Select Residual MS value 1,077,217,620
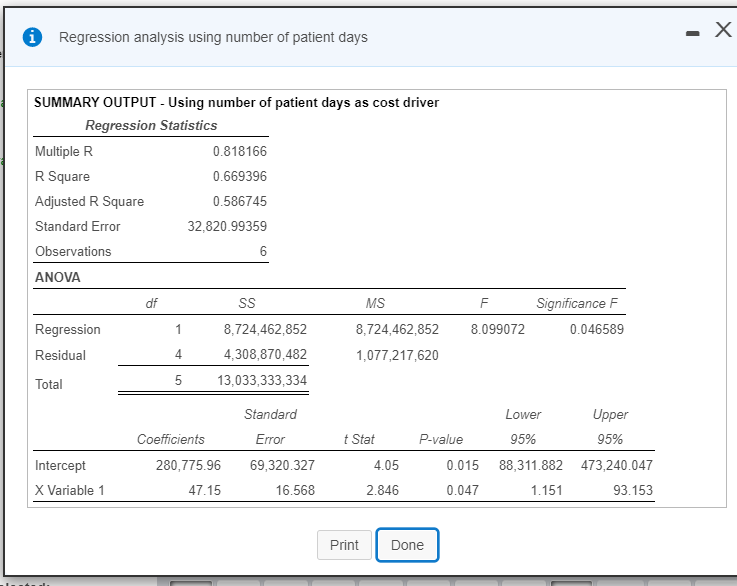The image size is (737, 586). point(397,355)
